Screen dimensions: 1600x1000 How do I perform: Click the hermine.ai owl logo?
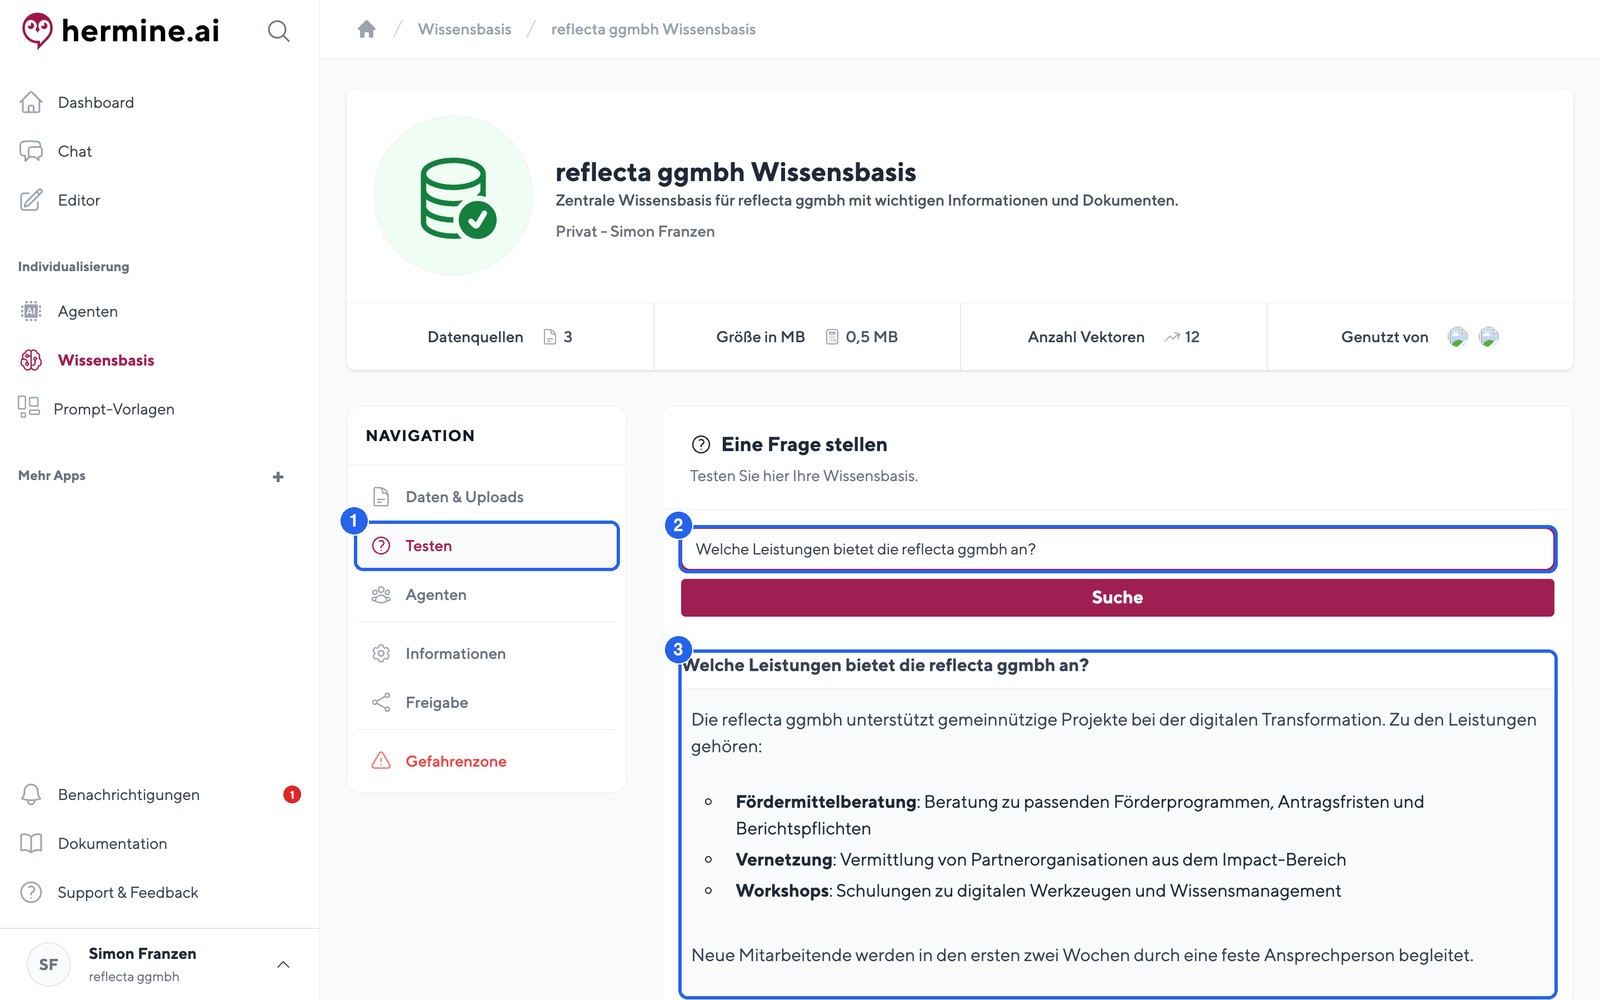click(x=37, y=31)
